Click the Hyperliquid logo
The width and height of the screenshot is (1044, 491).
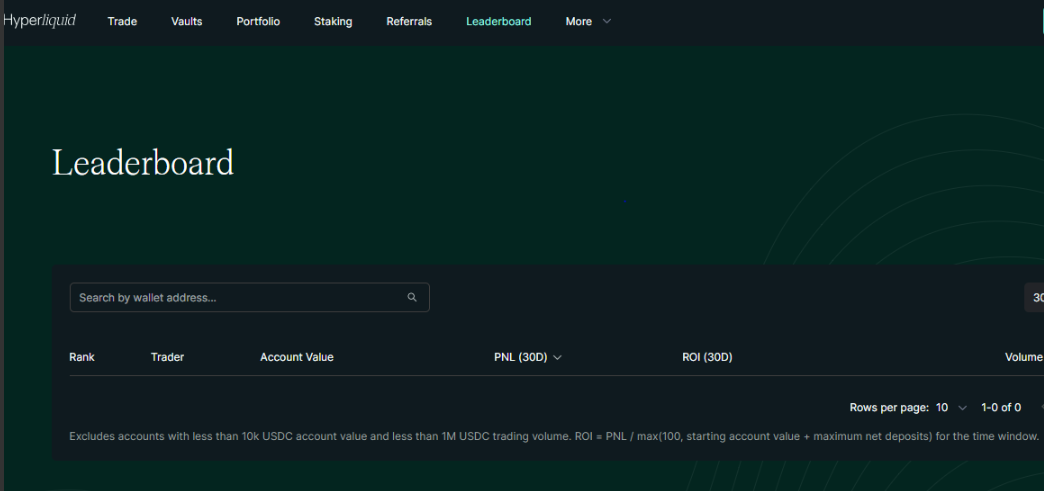(39, 21)
